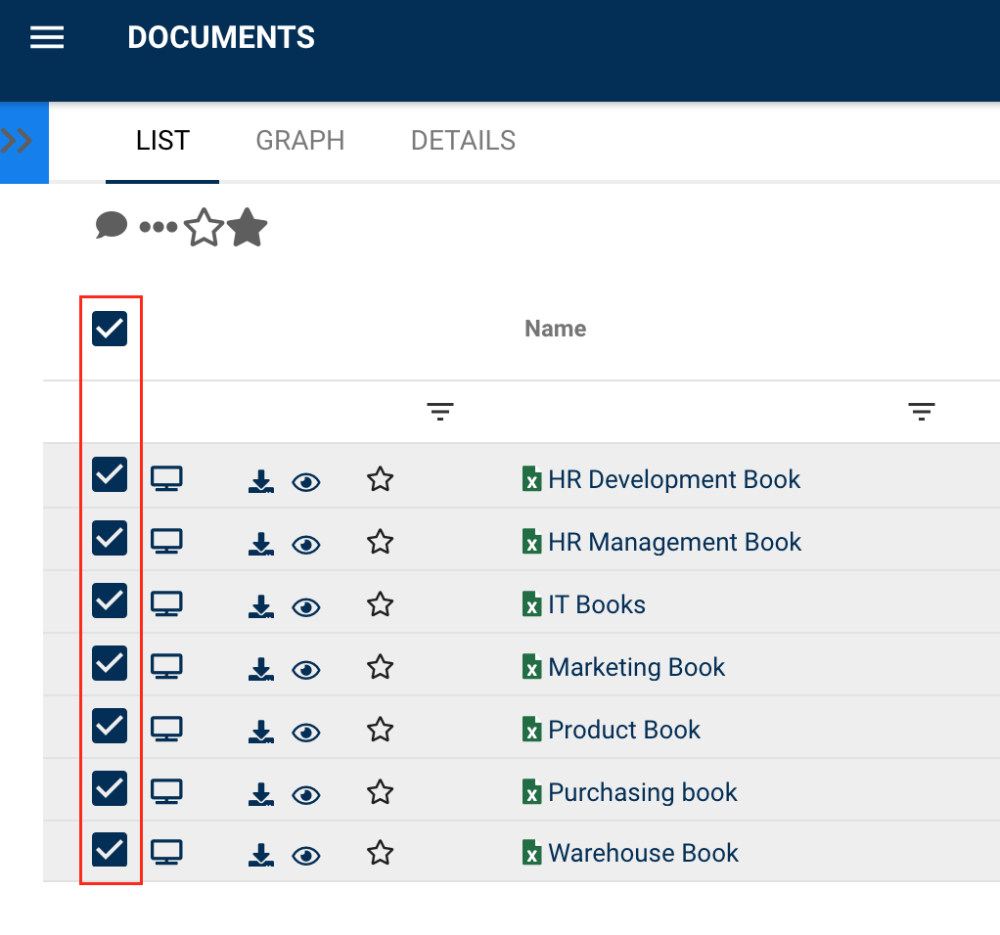This screenshot has width=1000, height=935.
Task: Open the filter above the icons column
Action: [440, 411]
